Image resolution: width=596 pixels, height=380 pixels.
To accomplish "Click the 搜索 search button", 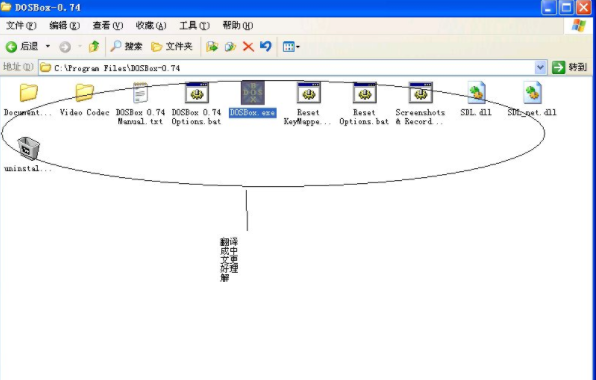I will click(x=126, y=46).
